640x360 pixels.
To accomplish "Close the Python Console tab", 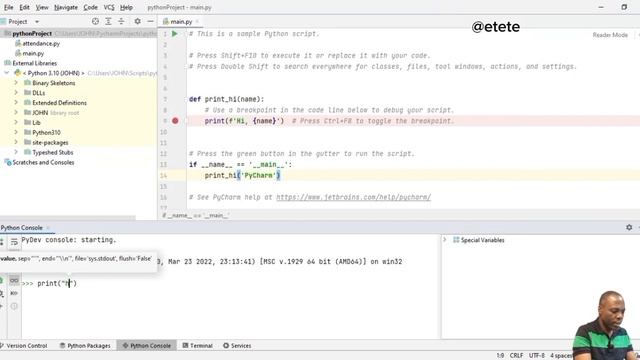I will click(x=48, y=228).
